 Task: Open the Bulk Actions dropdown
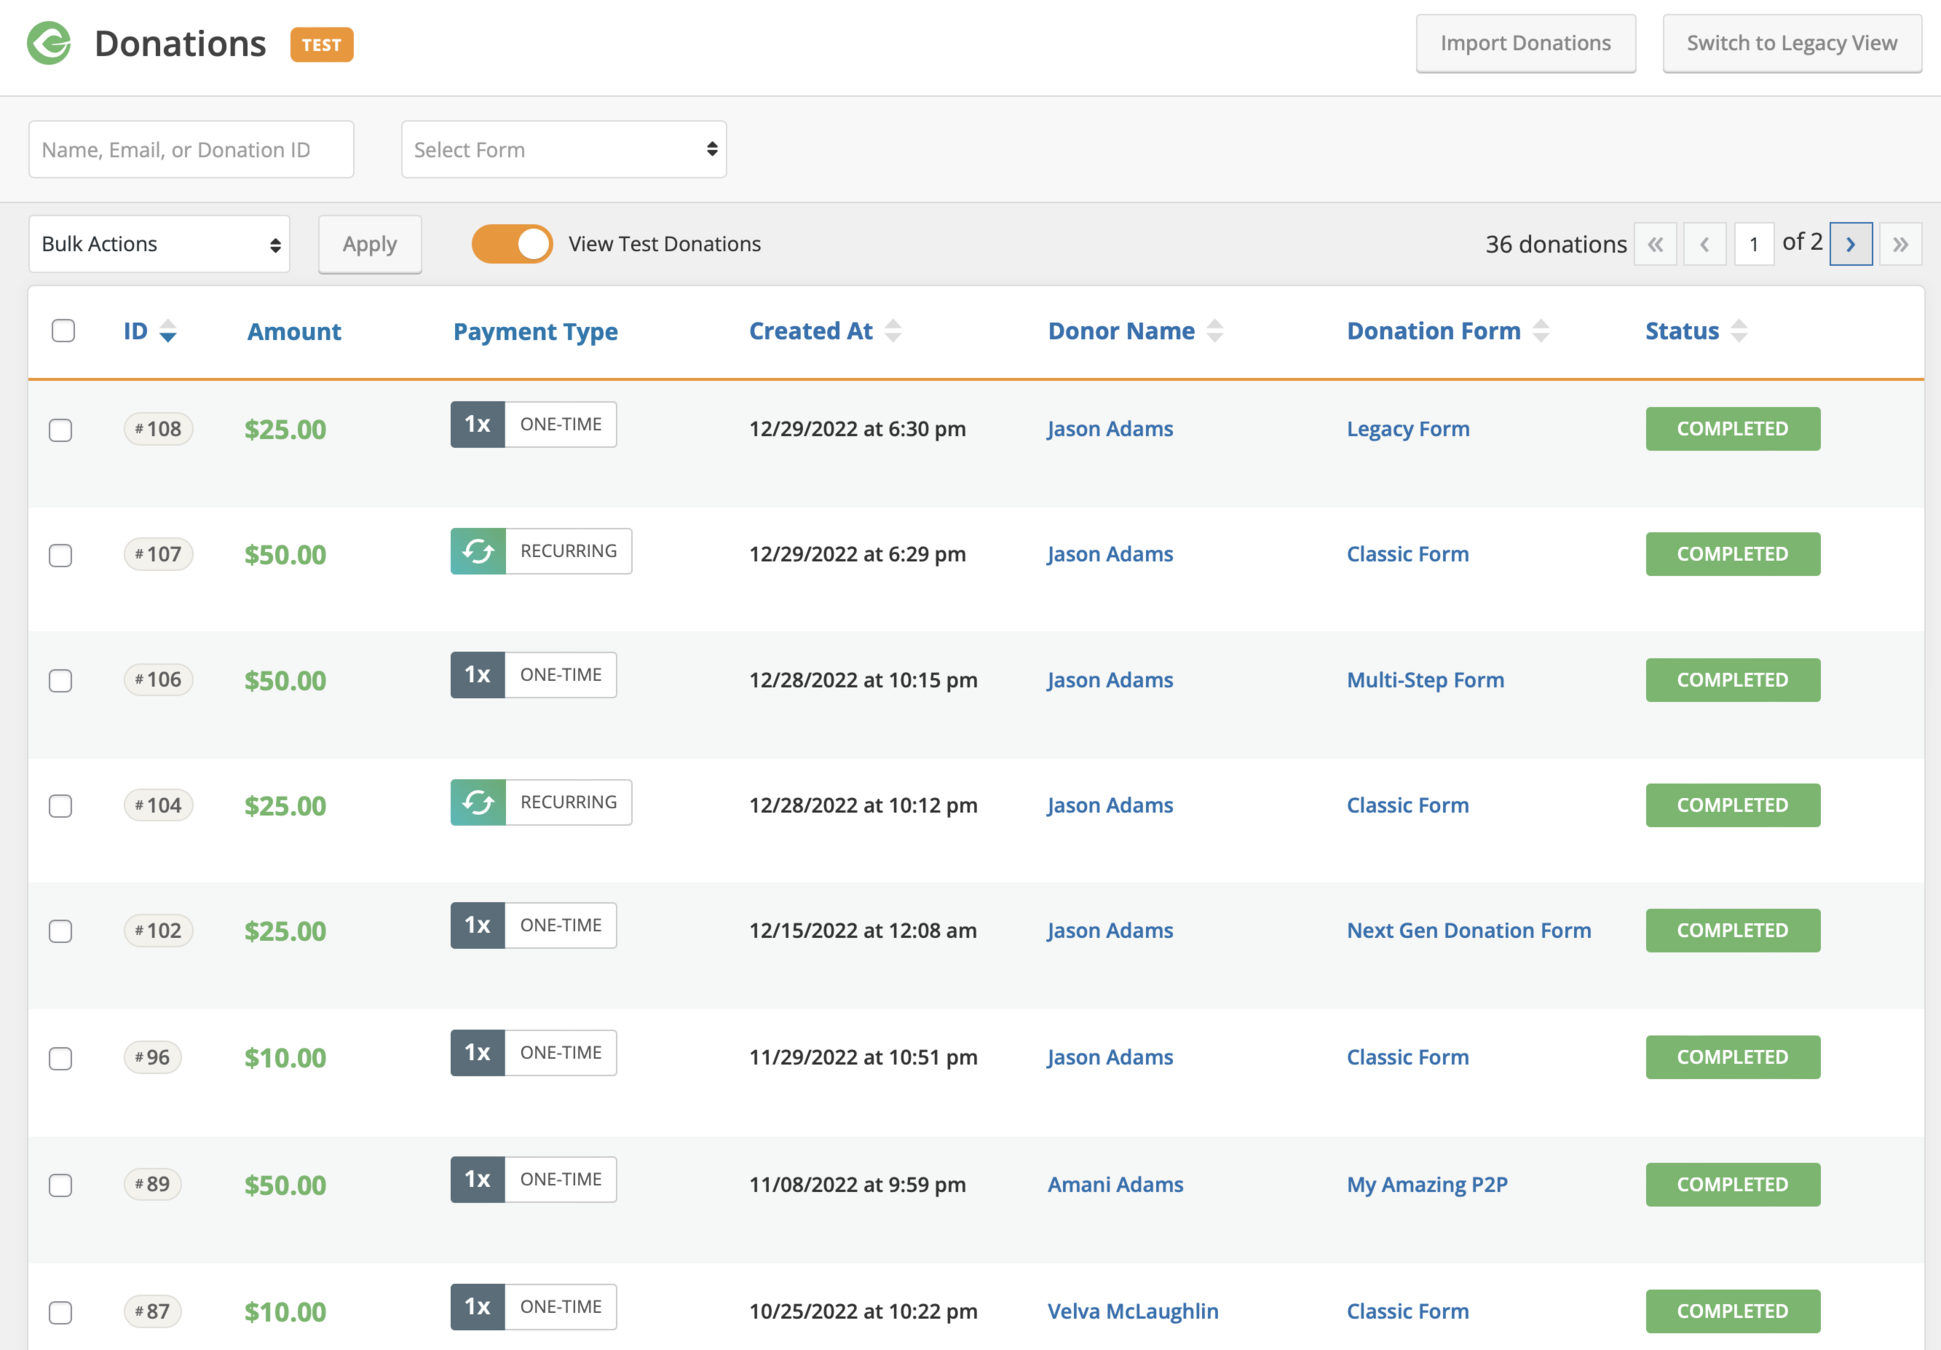tap(160, 244)
